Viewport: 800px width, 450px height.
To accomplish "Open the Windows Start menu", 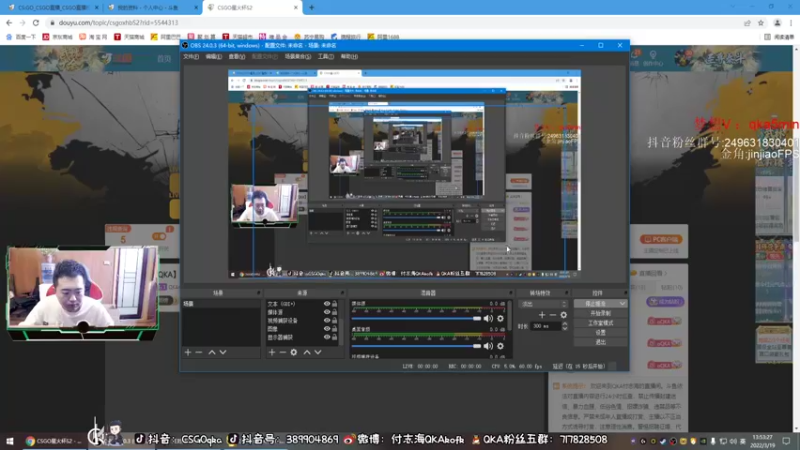I will (10, 441).
